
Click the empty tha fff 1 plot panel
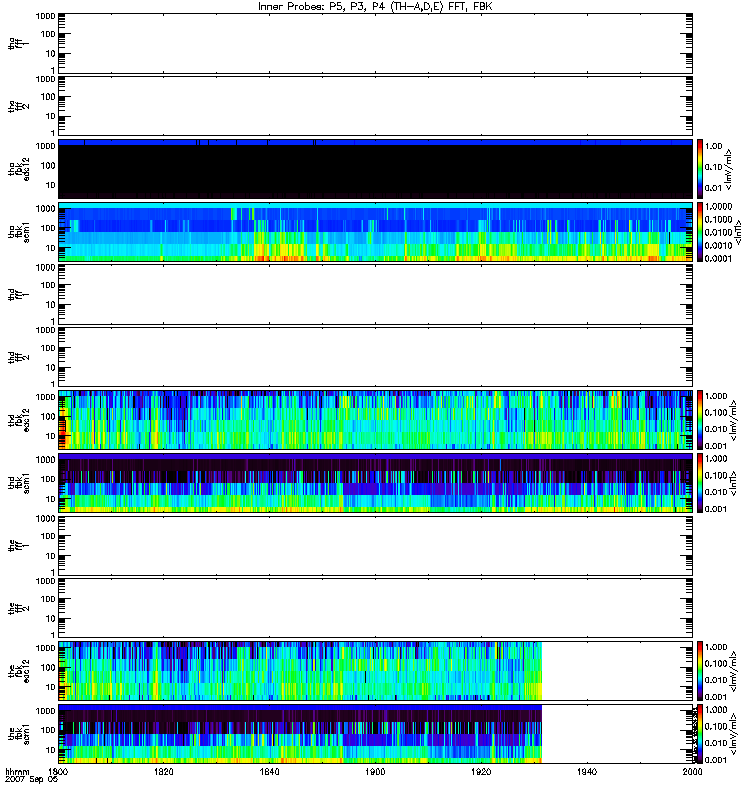[376, 43]
